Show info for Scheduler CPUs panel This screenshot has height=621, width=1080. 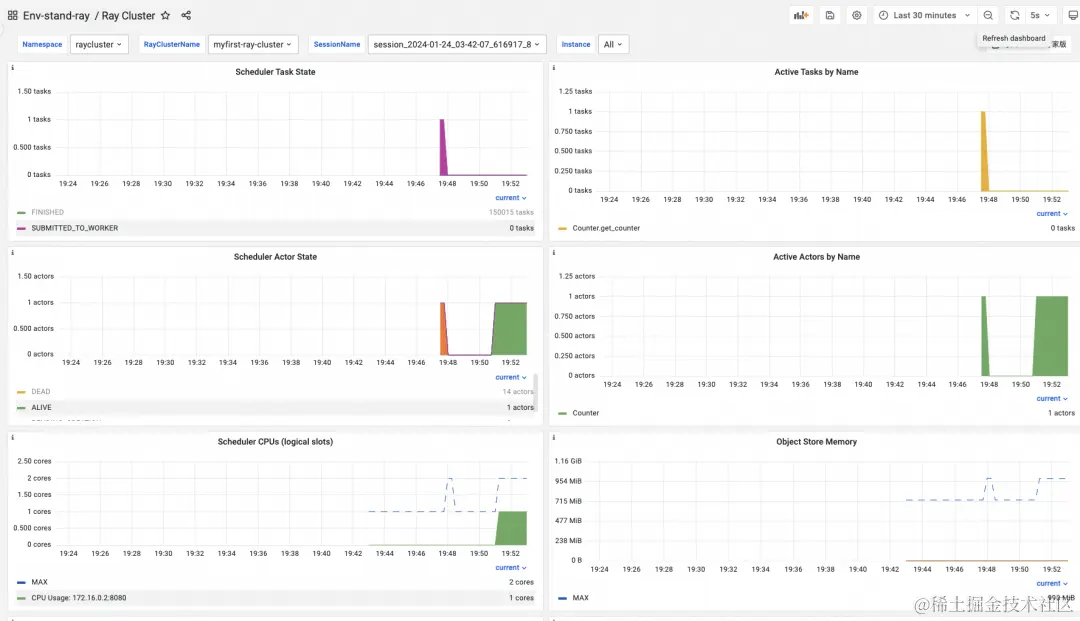pyautogui.click(x=12, y=437)
